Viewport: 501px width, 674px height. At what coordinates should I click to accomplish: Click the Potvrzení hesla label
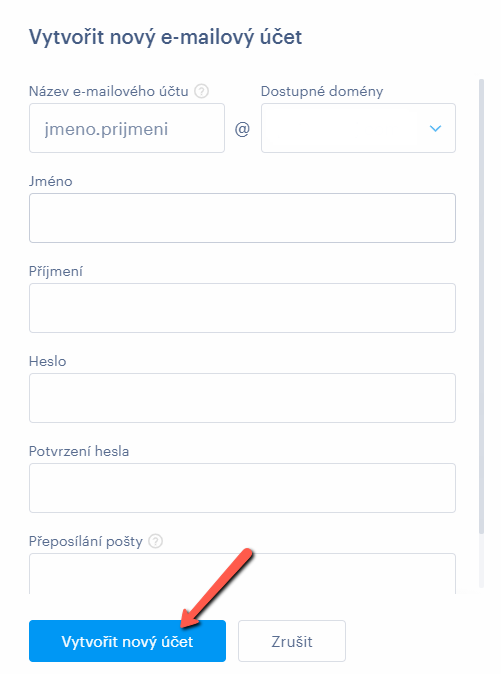click(79, 451)
